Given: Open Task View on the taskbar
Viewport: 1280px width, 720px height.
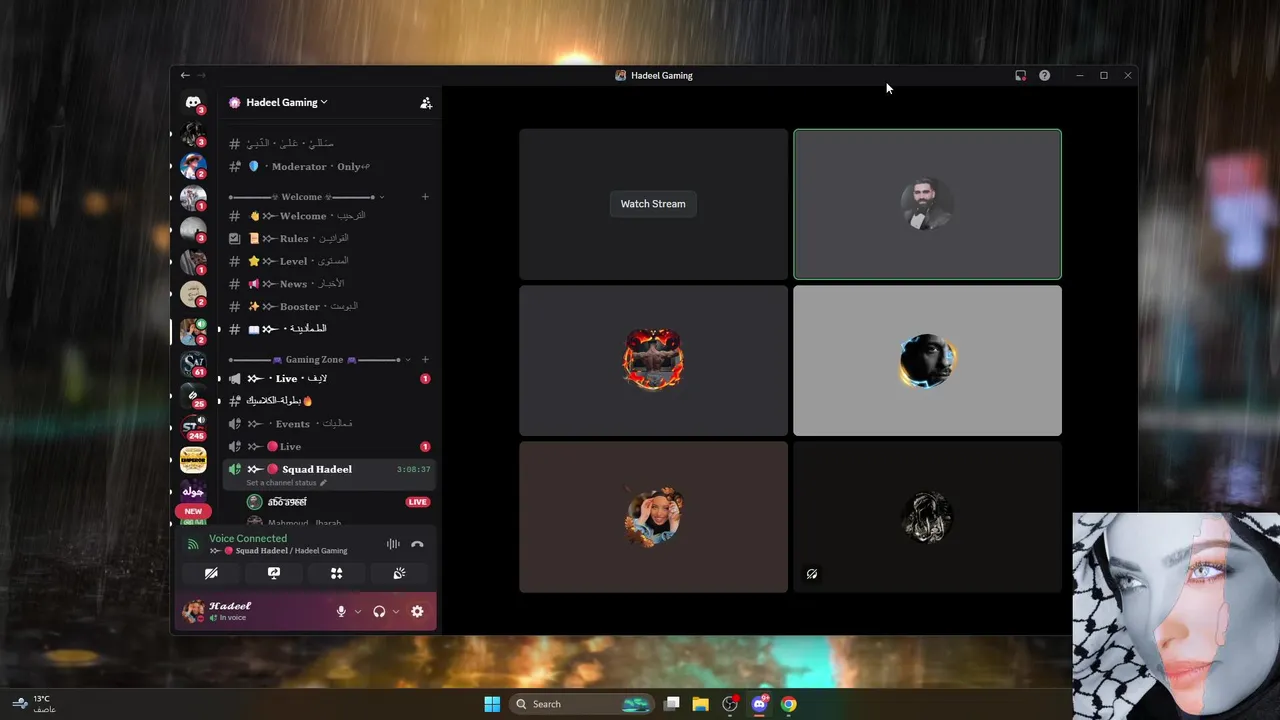Looking at the screenshot, I should pyautogui.click(x=672, y=704).
